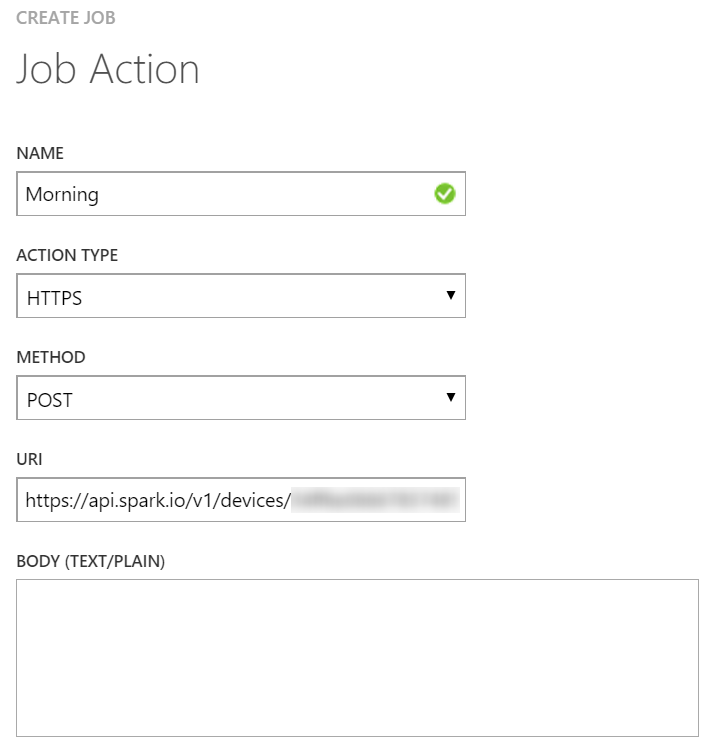Click the BODY (TEXT/PLAIN) label

point(91,561)
